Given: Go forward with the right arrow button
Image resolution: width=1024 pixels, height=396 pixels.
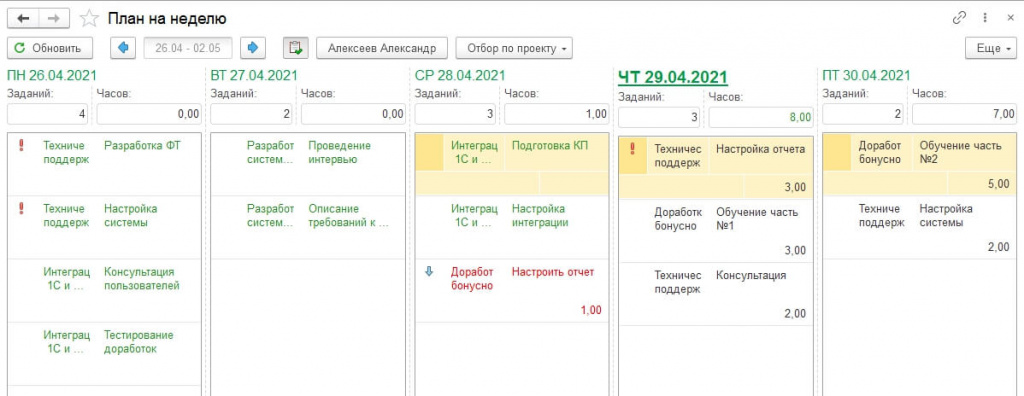Looking at the screenshot, I should point(54,18).
